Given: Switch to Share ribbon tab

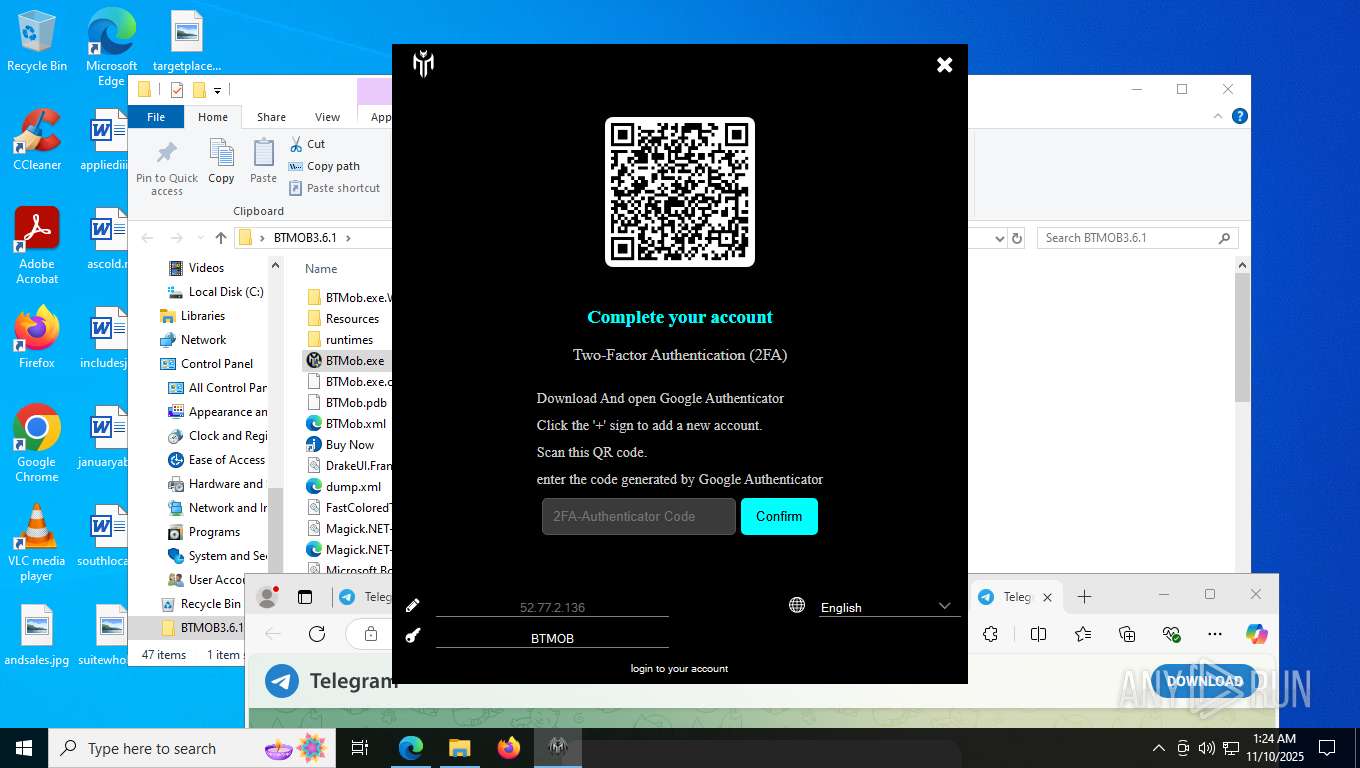Looking at the screenshot, I should (271, 117).
